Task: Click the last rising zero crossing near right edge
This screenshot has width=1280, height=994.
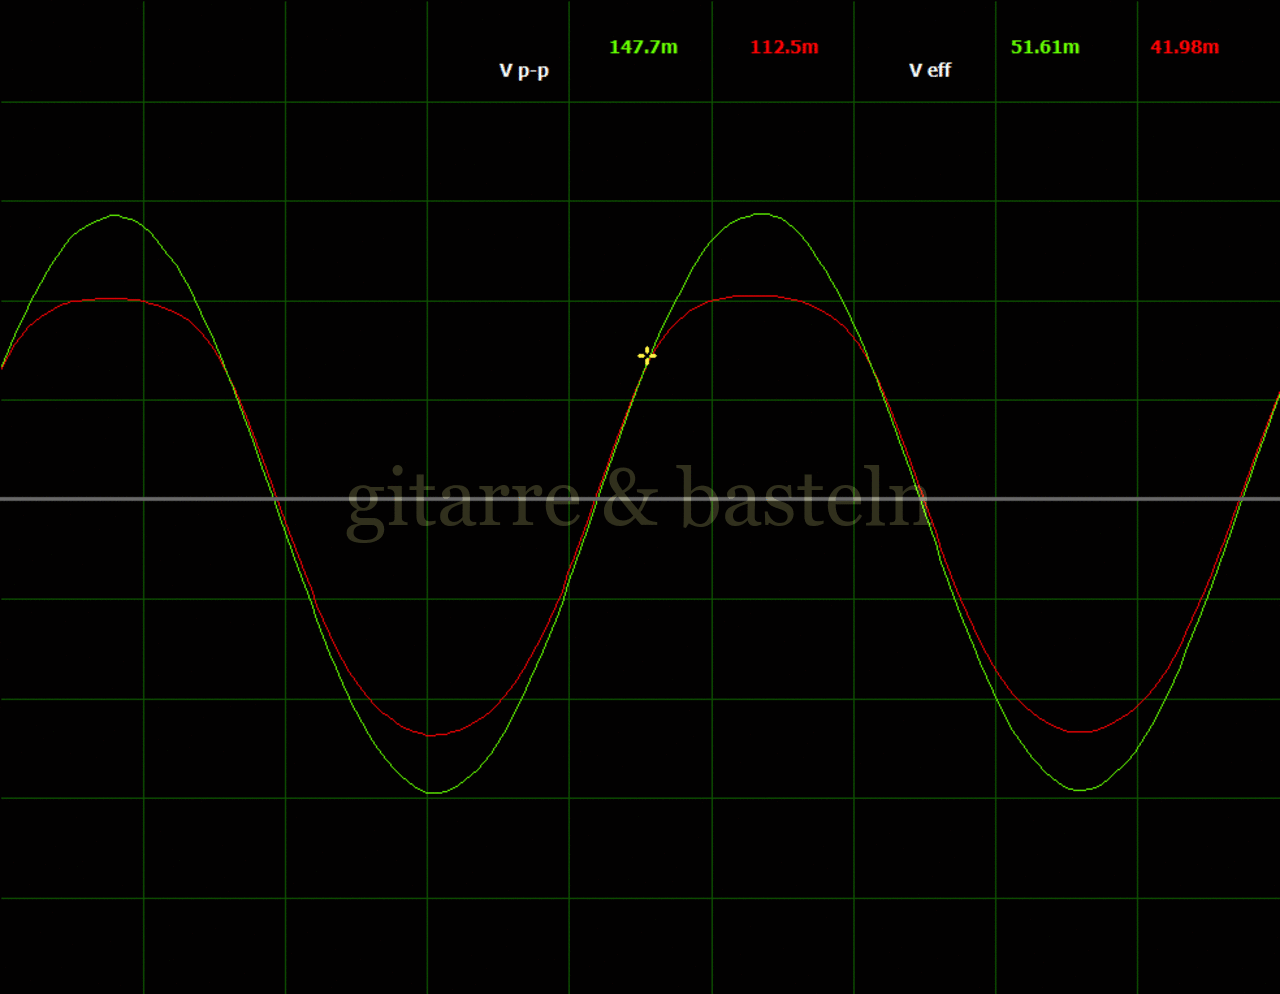Action: tap(1243, 498)
